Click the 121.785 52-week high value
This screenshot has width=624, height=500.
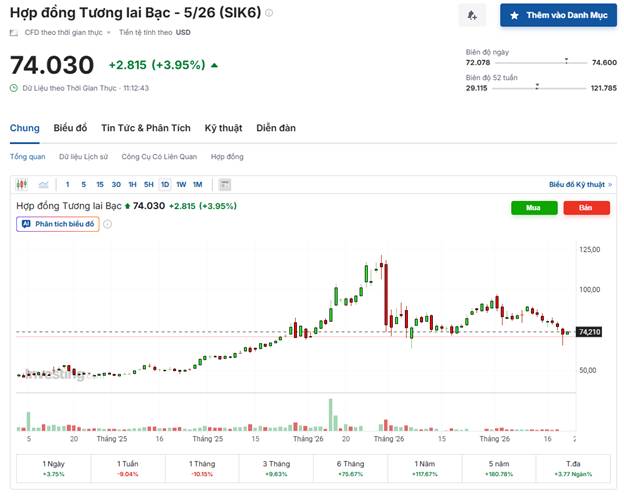point(603,88)
